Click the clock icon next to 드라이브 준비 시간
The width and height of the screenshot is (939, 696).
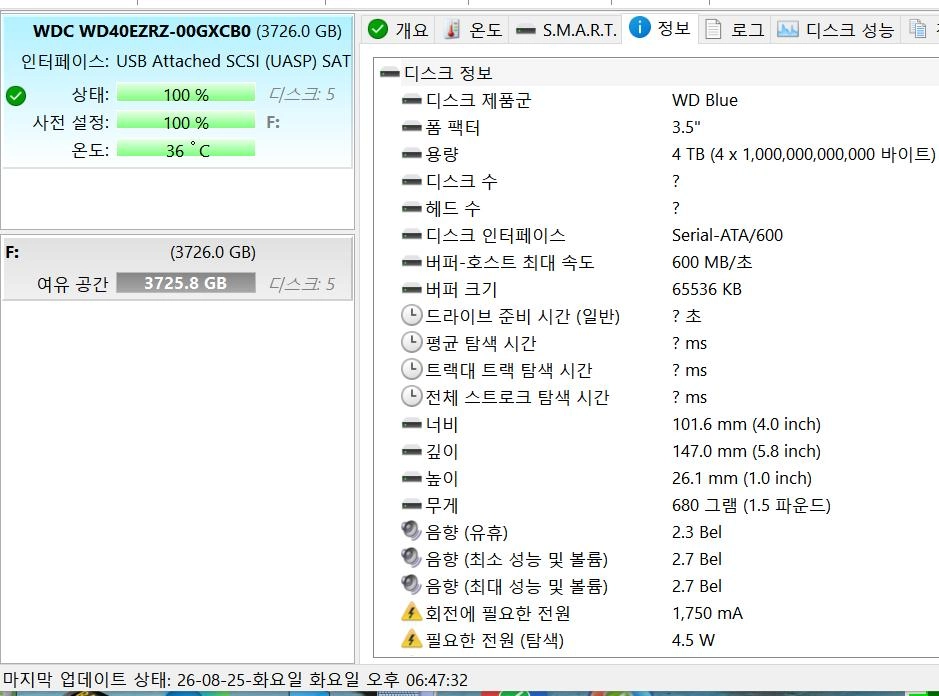coord(411,315)
